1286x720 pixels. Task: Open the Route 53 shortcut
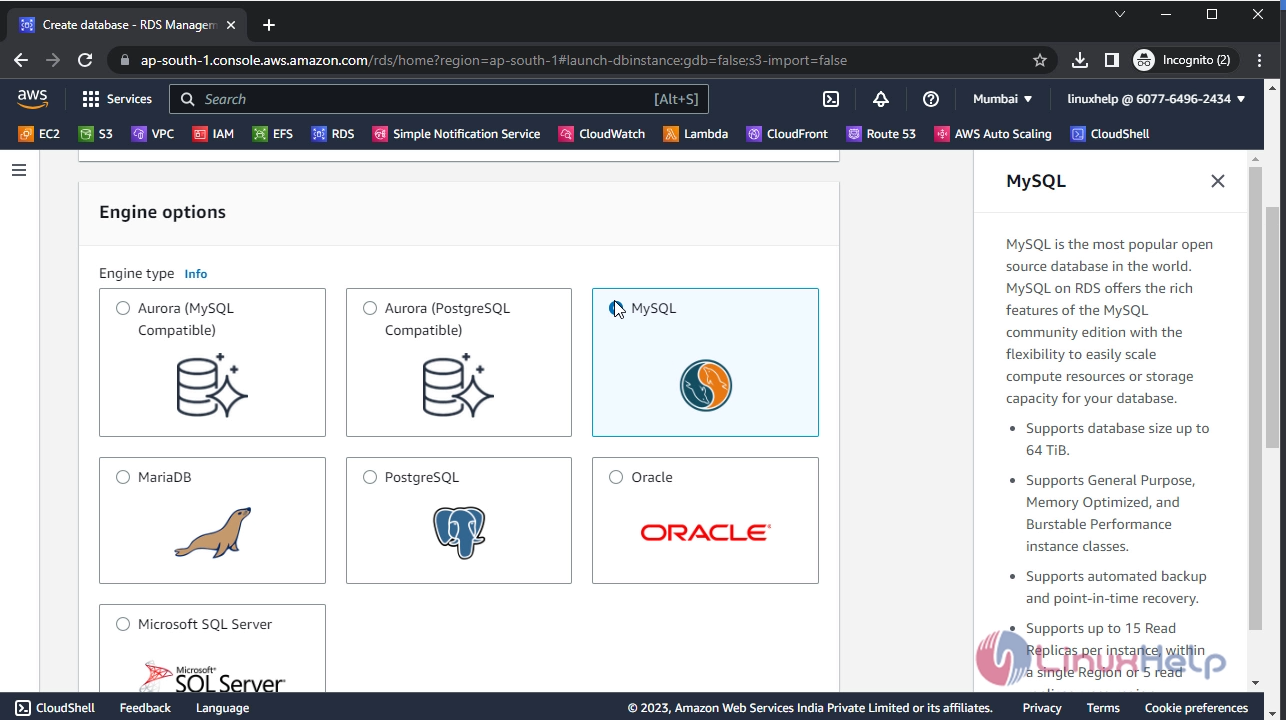click(x=881, y=134)
